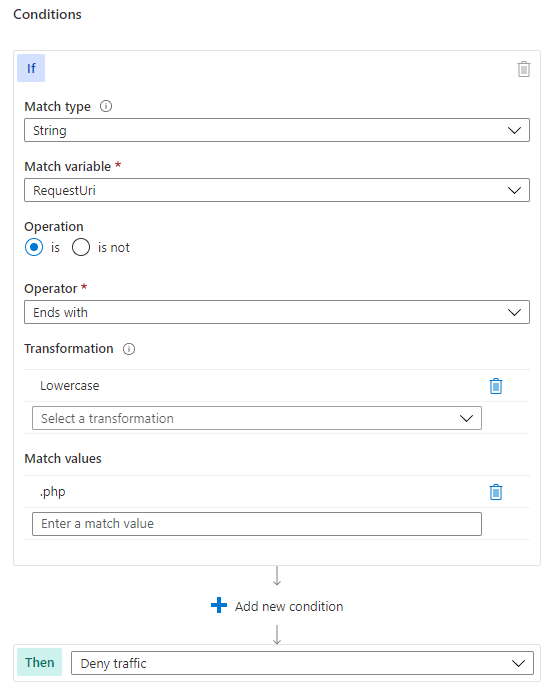Expand the Operator Ends with dropdown
552x695 pixels.
pos(277,312)
